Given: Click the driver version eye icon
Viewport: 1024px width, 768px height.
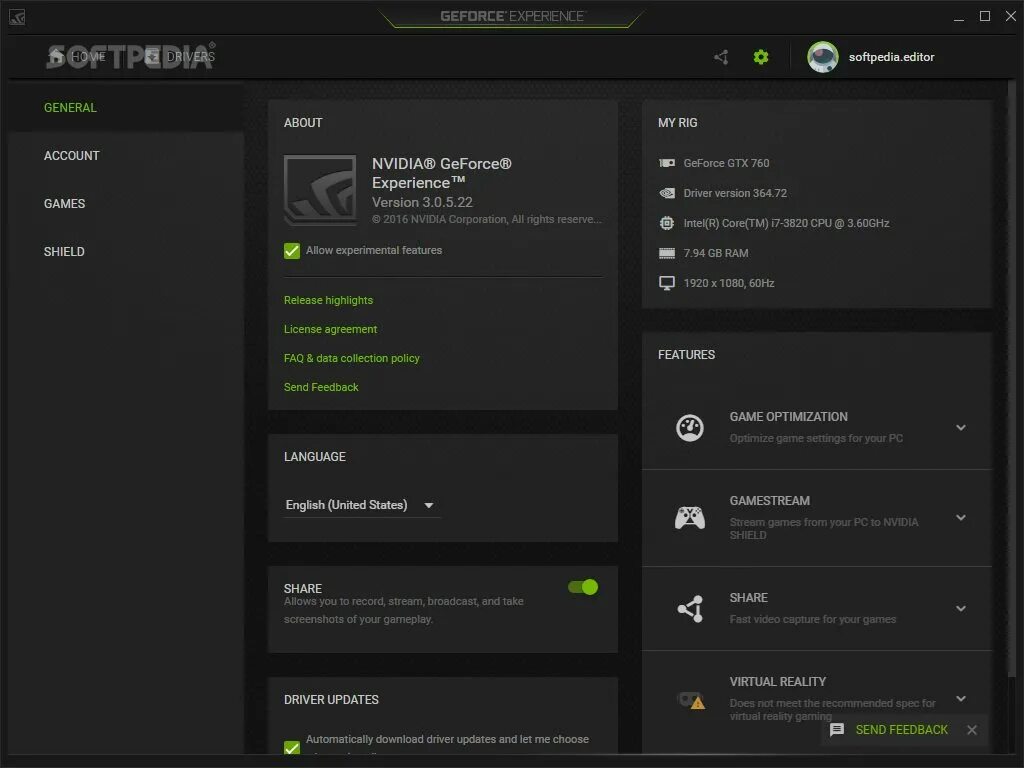Looking at the screenshot, I should (667, 193).
